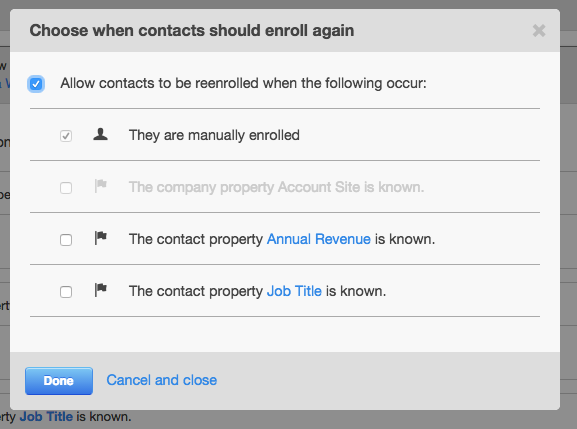
Task: Click the manually enrolled checkbox
Action: 66,136
